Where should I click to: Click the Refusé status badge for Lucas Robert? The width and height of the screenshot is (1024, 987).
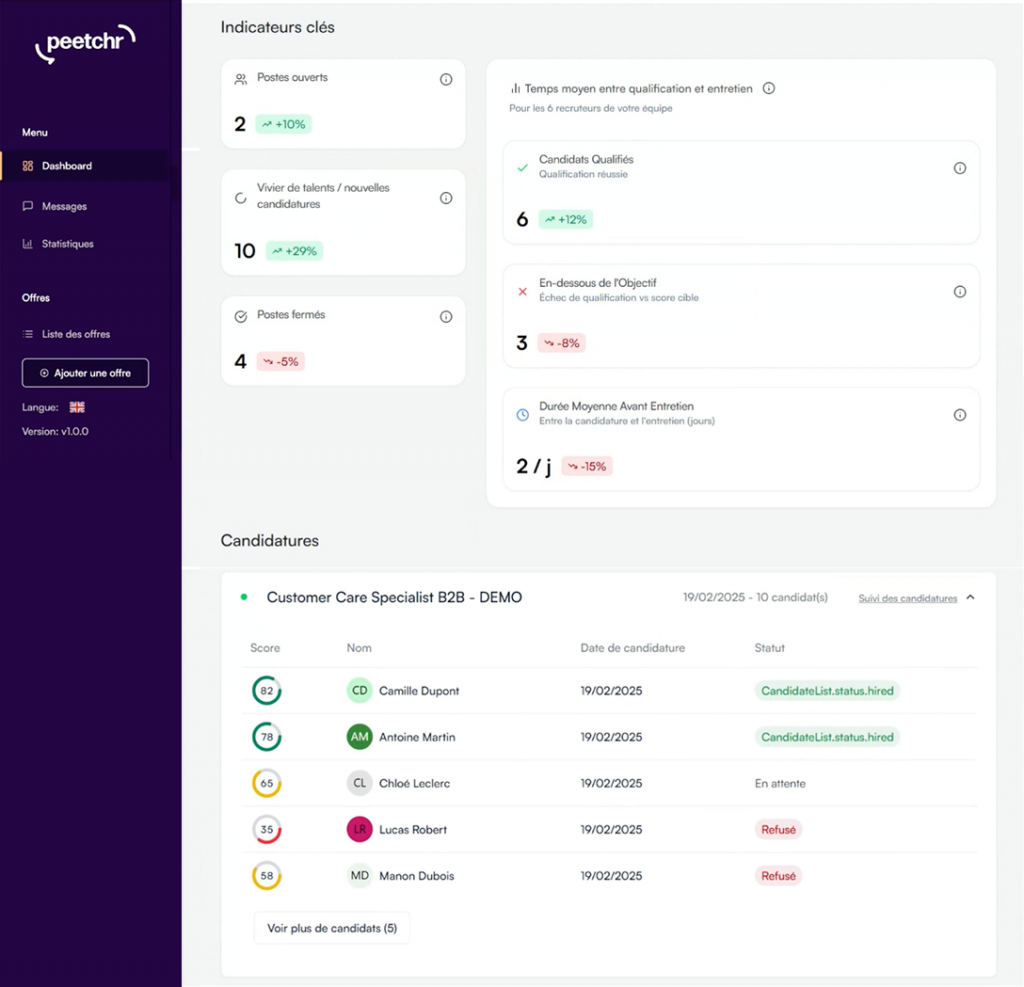pos(778,829)
